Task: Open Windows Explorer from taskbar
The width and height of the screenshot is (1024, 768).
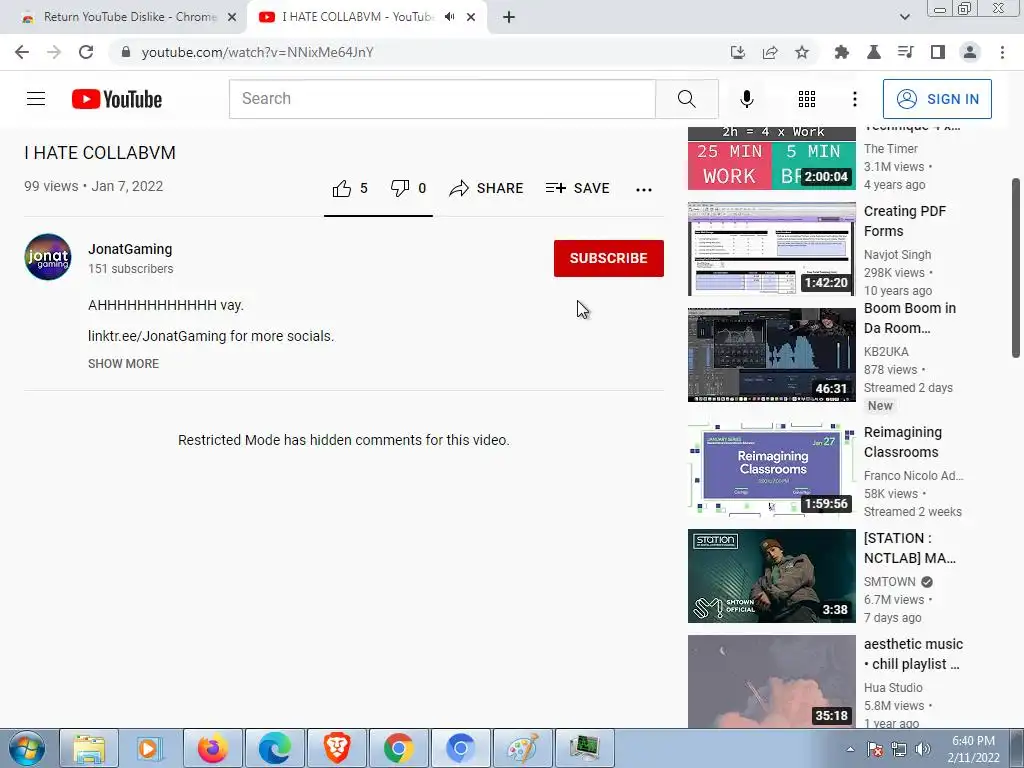Action: (89, 748)
